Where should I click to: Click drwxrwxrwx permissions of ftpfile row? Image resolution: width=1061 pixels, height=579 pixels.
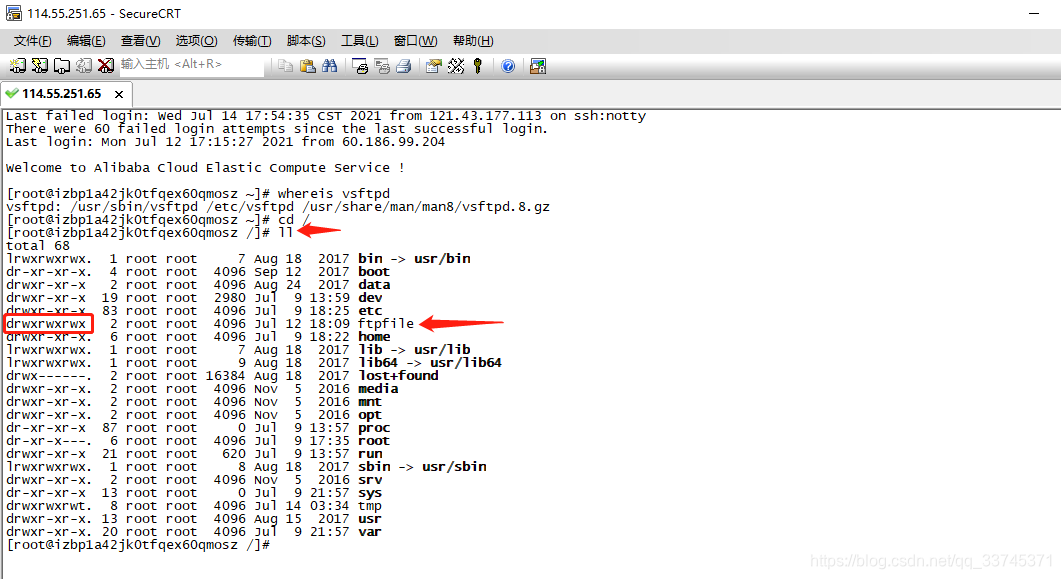click(x=46, y=324)
